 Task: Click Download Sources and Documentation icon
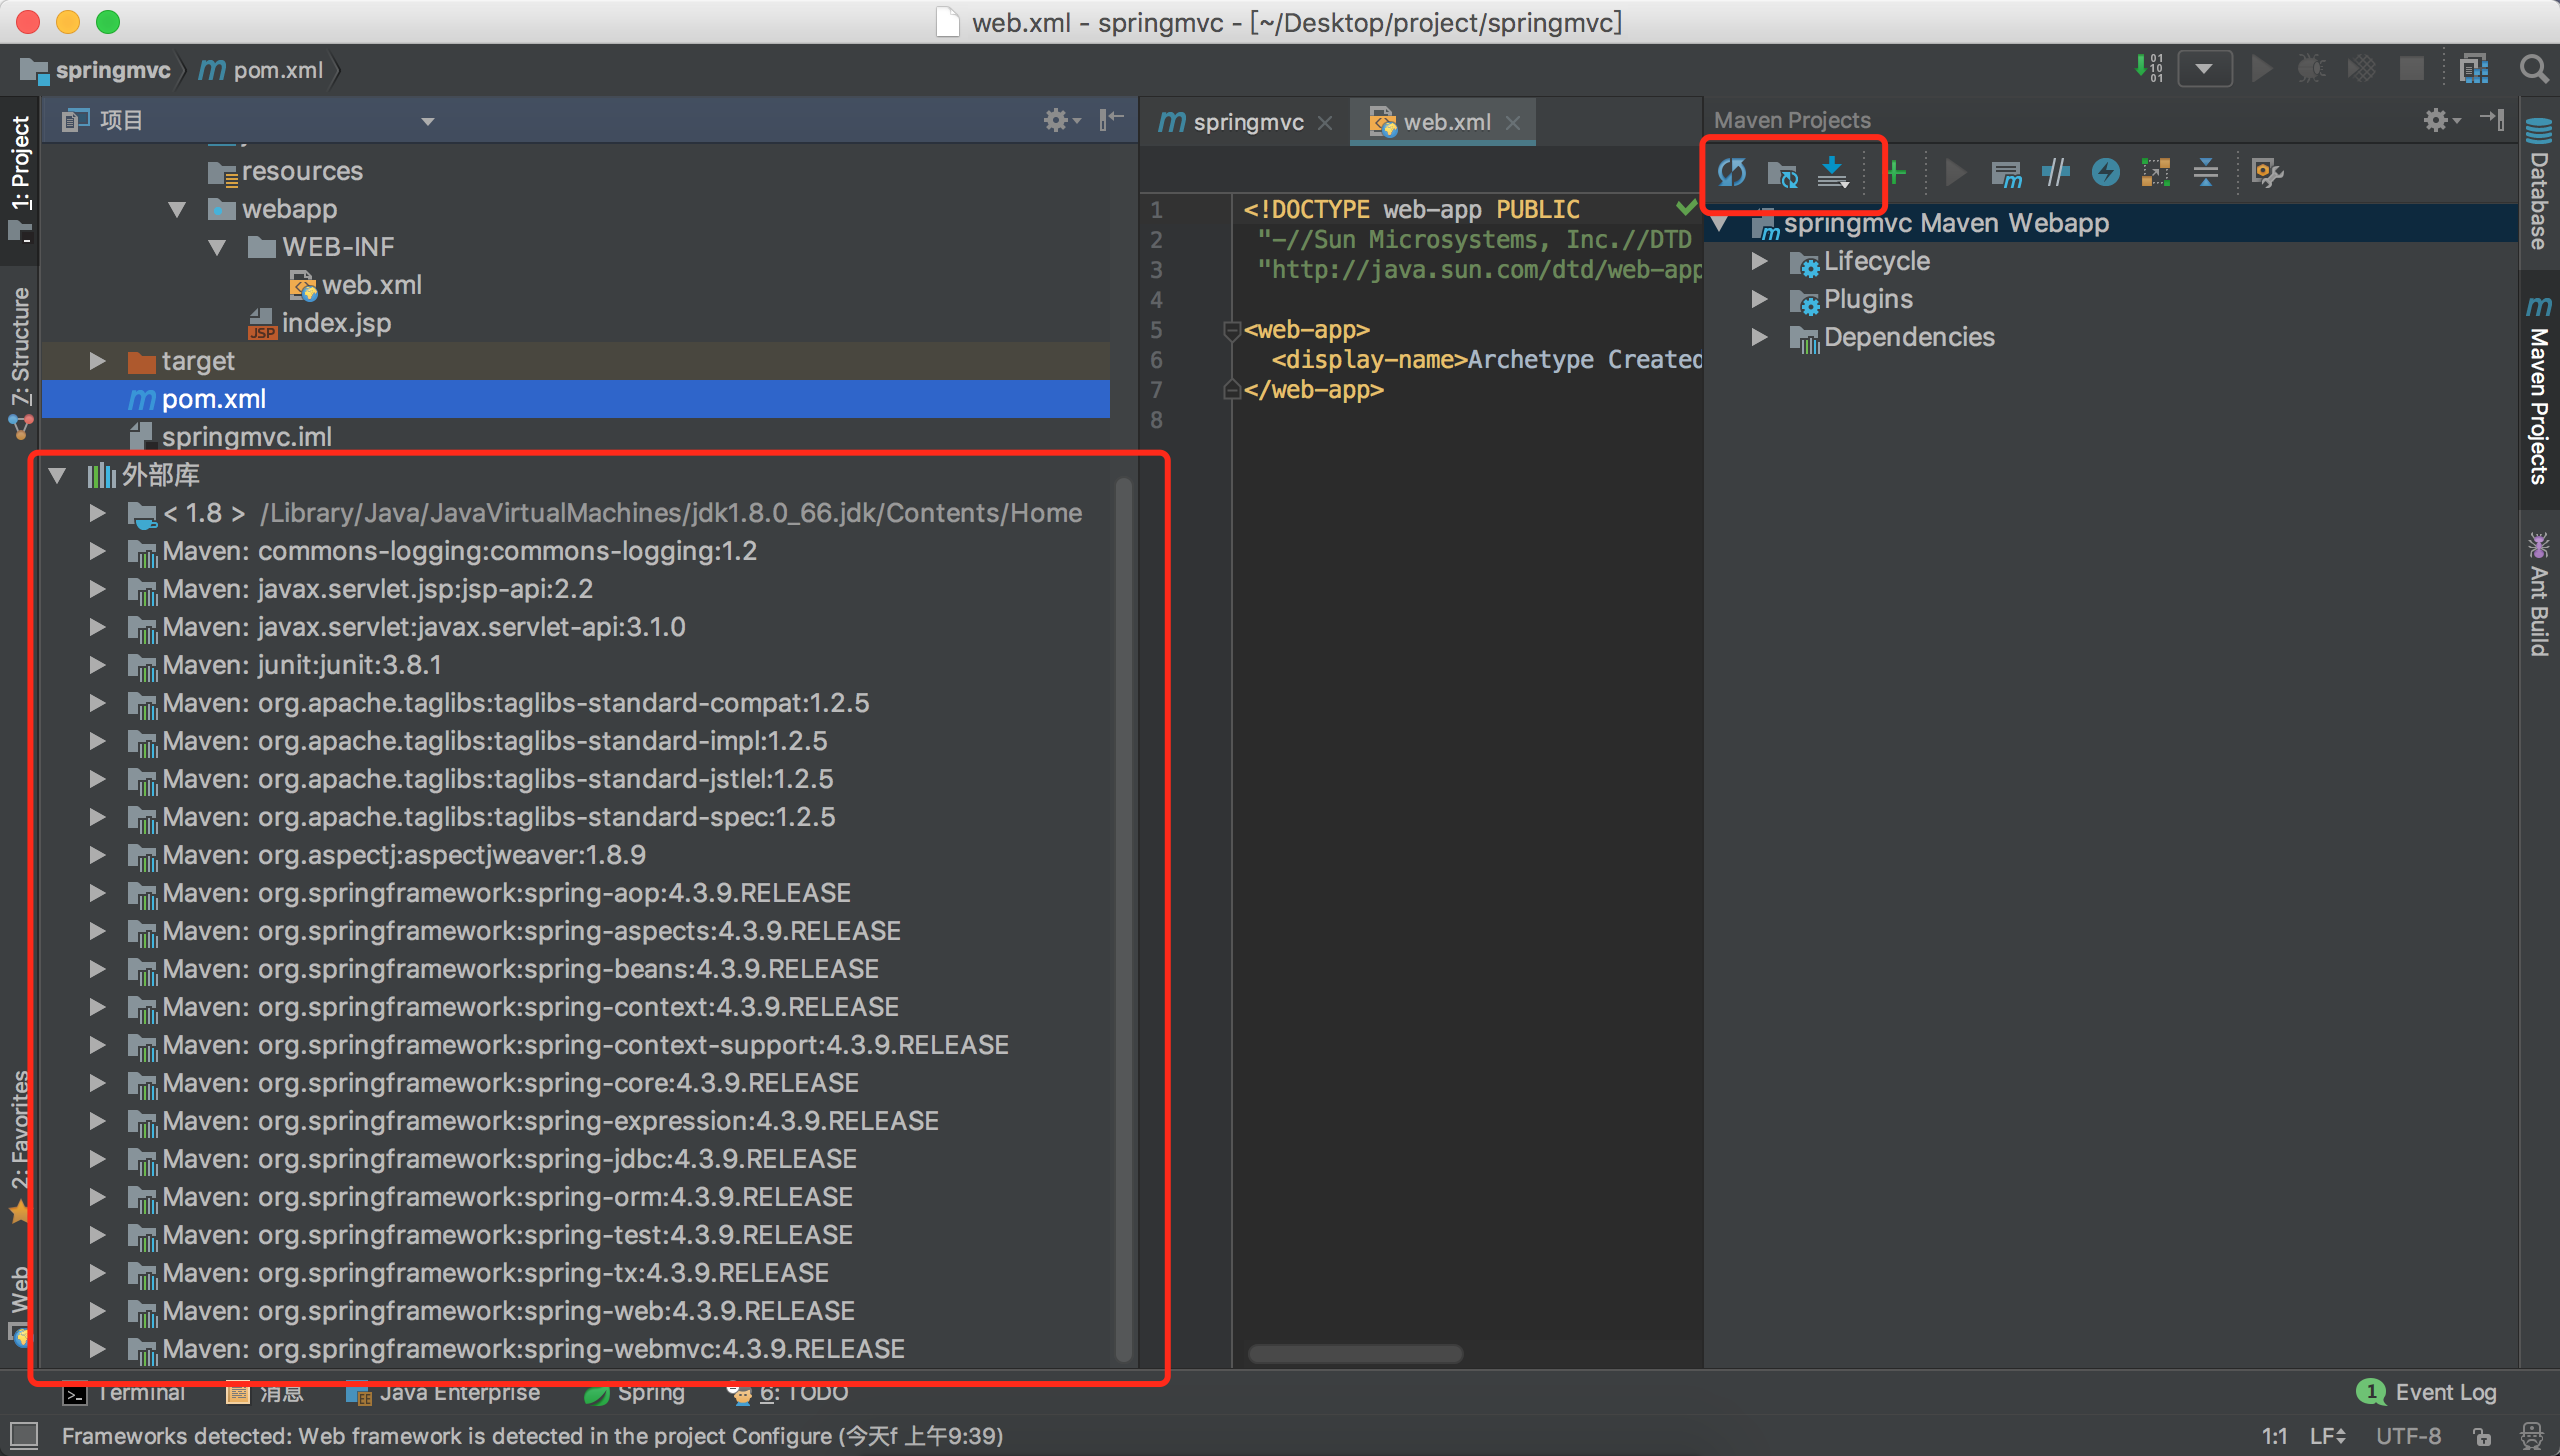tap(1833, 172)
